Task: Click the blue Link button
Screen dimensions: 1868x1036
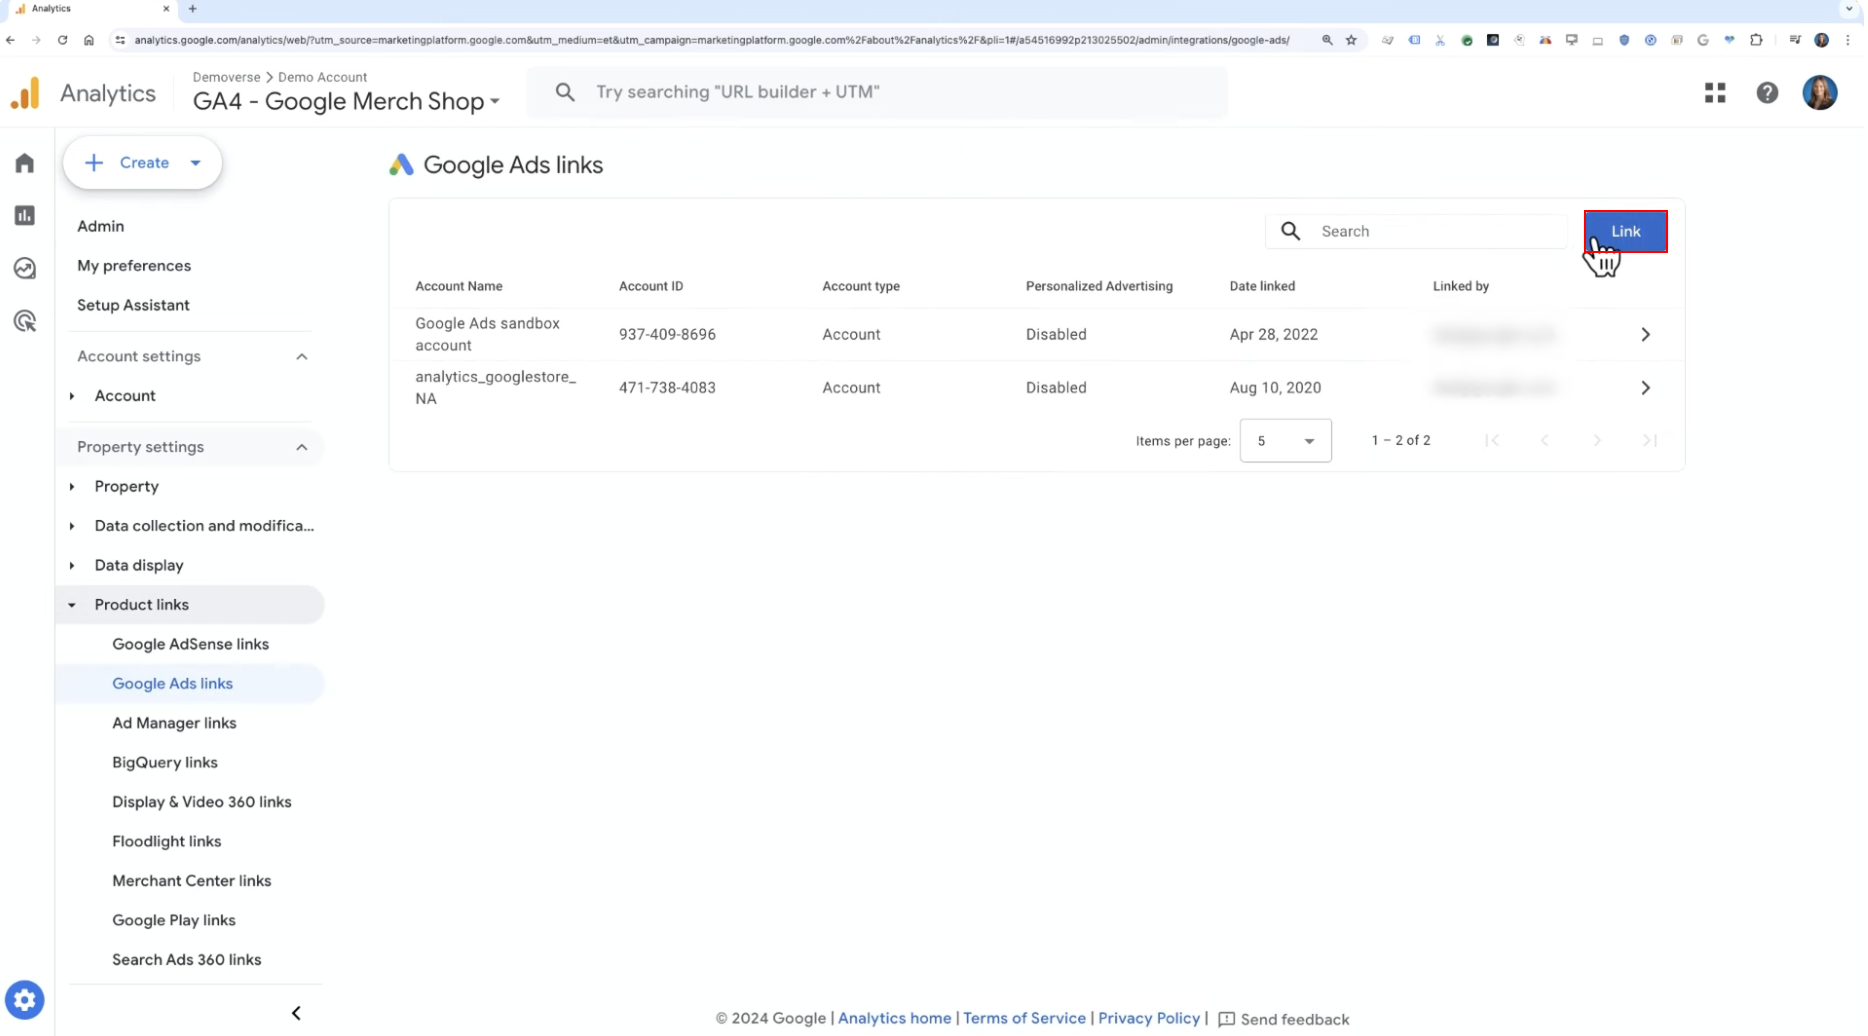Action: pos(1627,231)
